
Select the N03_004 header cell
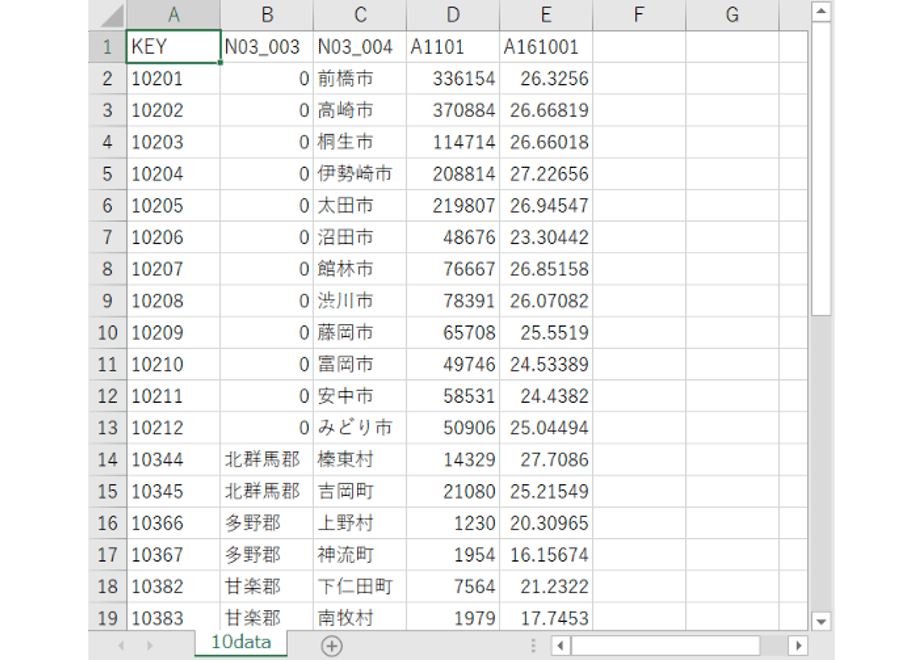pyautogui.click(x=360, y=47)
